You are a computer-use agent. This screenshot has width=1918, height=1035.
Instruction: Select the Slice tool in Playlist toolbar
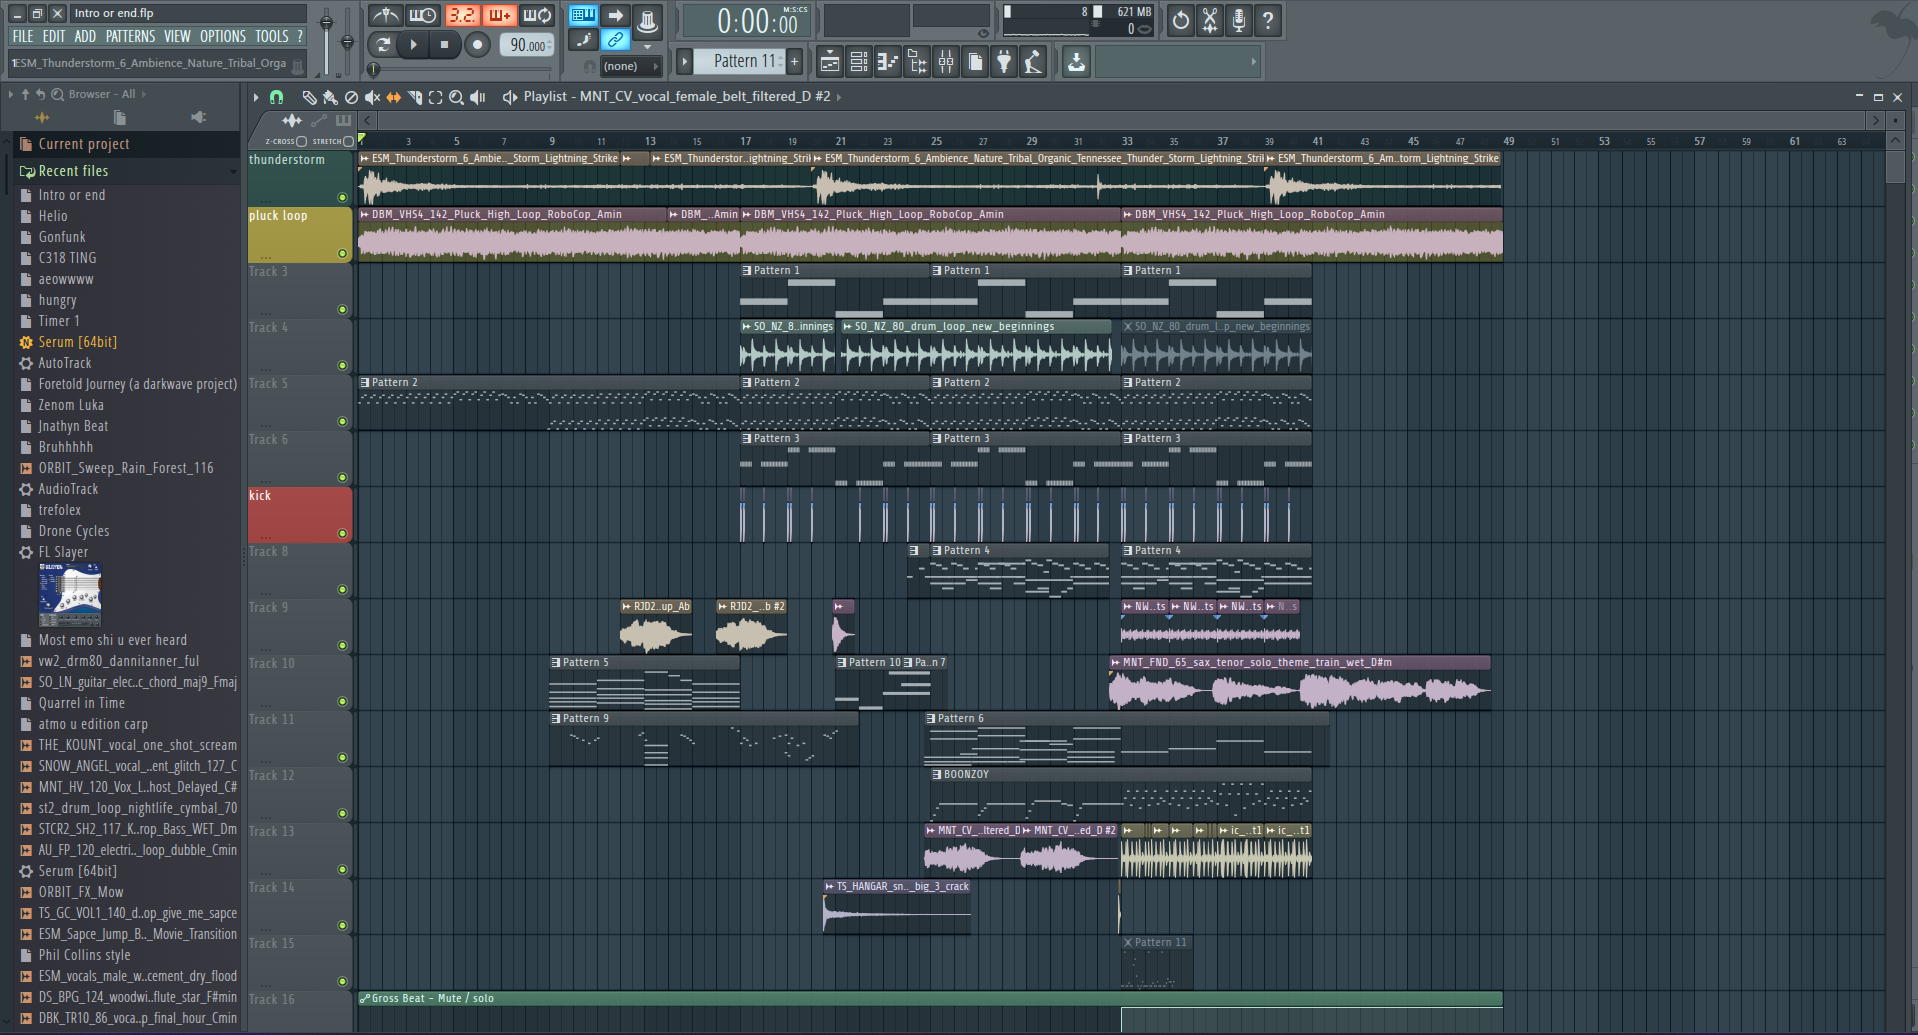[414, 97]
